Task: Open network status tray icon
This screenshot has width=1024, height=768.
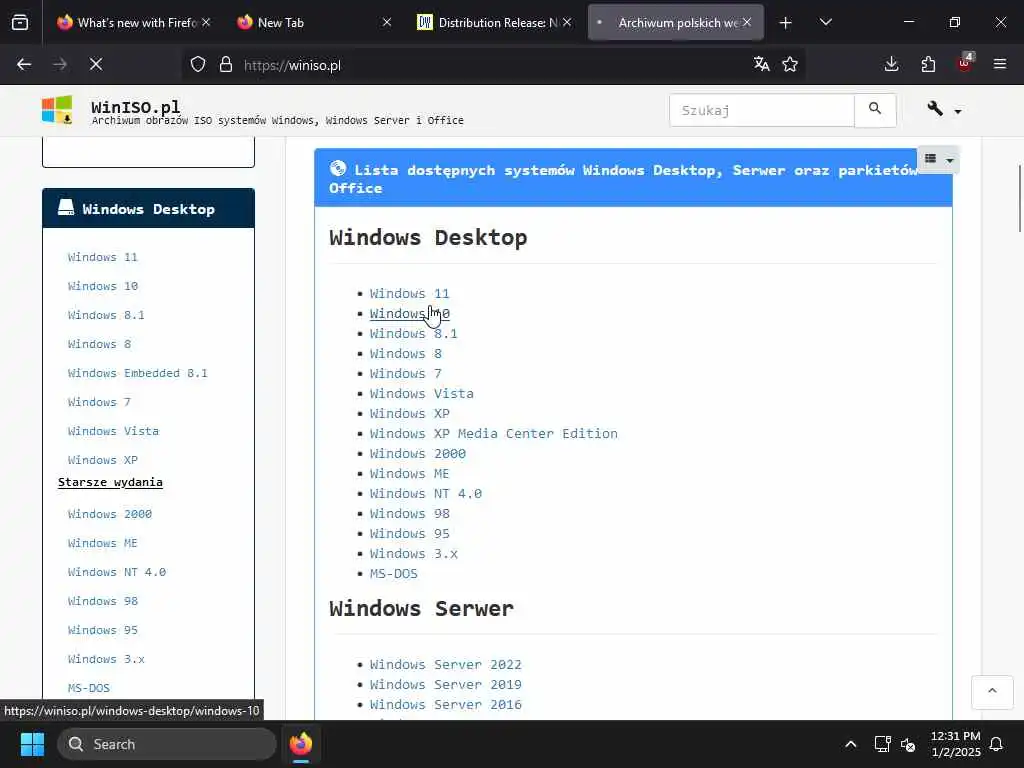Action: 882,744
